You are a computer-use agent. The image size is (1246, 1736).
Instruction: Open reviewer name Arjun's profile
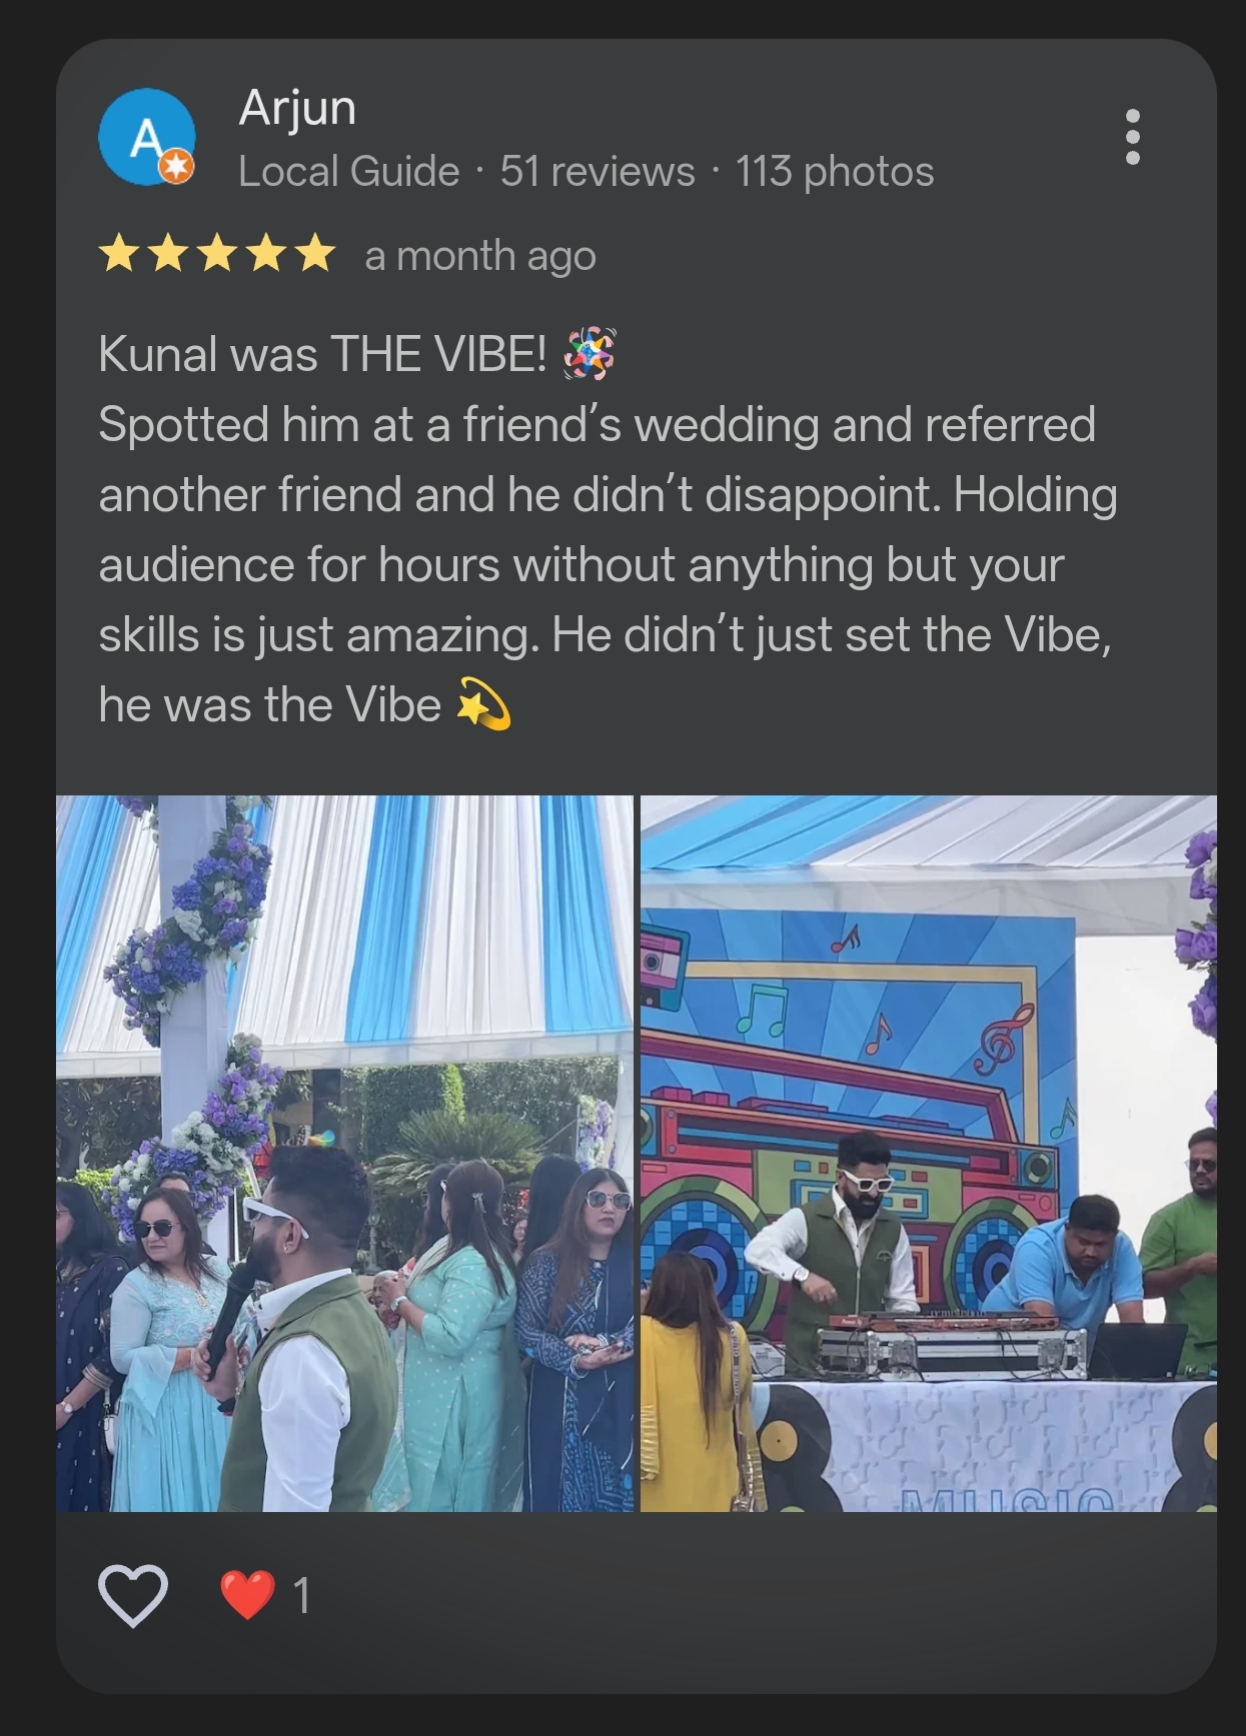click(x=297, y=107)
